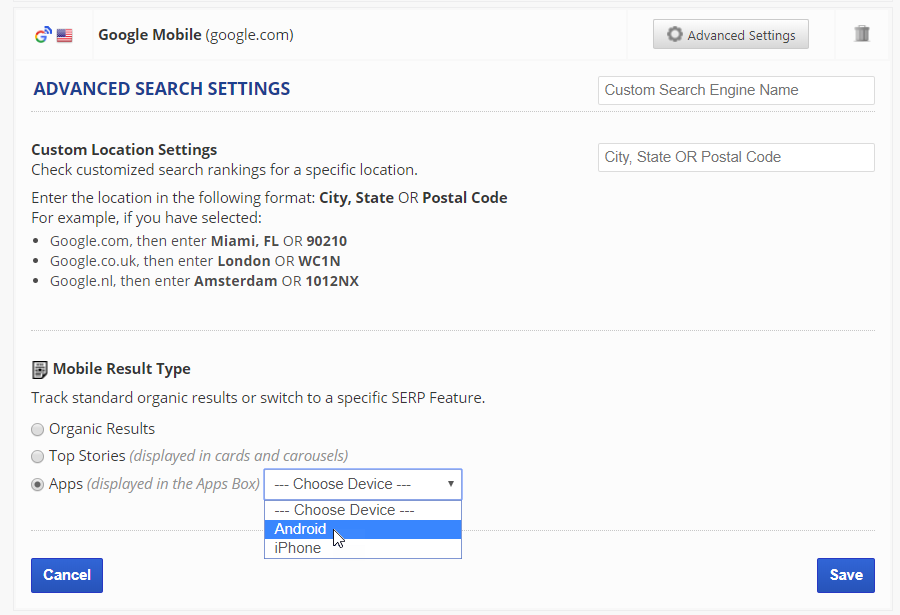Screen dimensions: 900x615
Task: Choose the Top Stories radio option
Action: click(38, 456)
